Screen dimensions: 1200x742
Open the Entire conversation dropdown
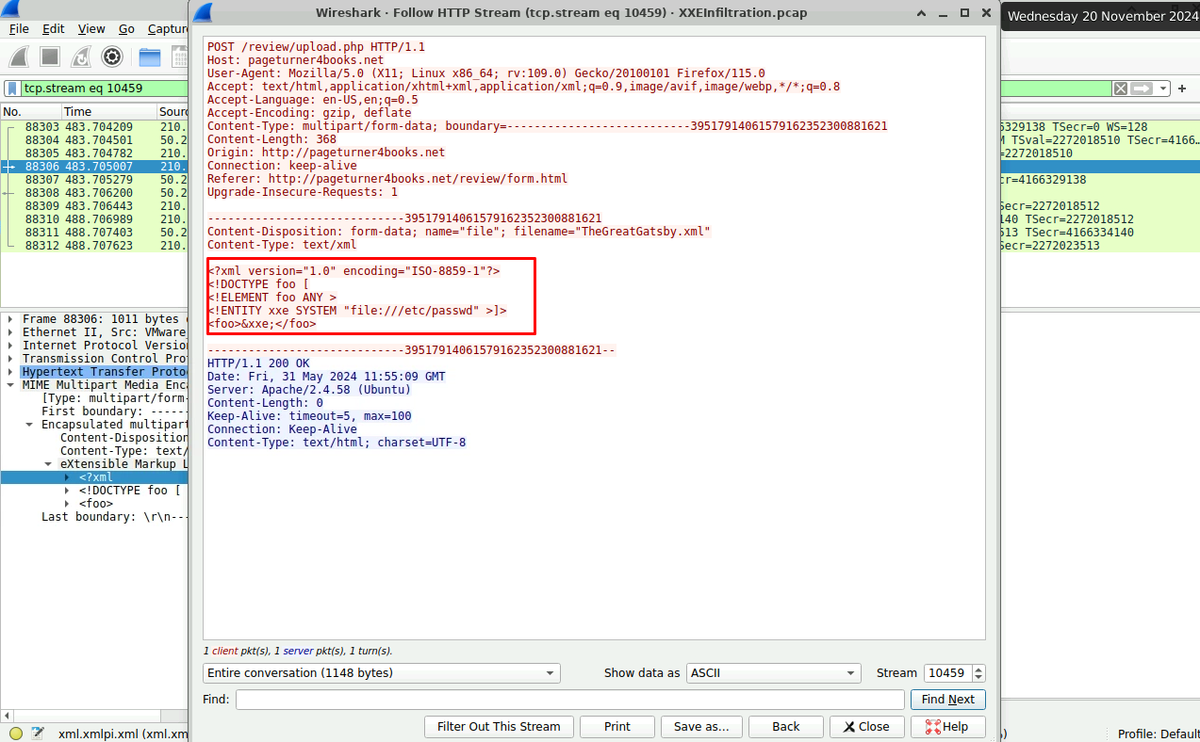[381, 673]
